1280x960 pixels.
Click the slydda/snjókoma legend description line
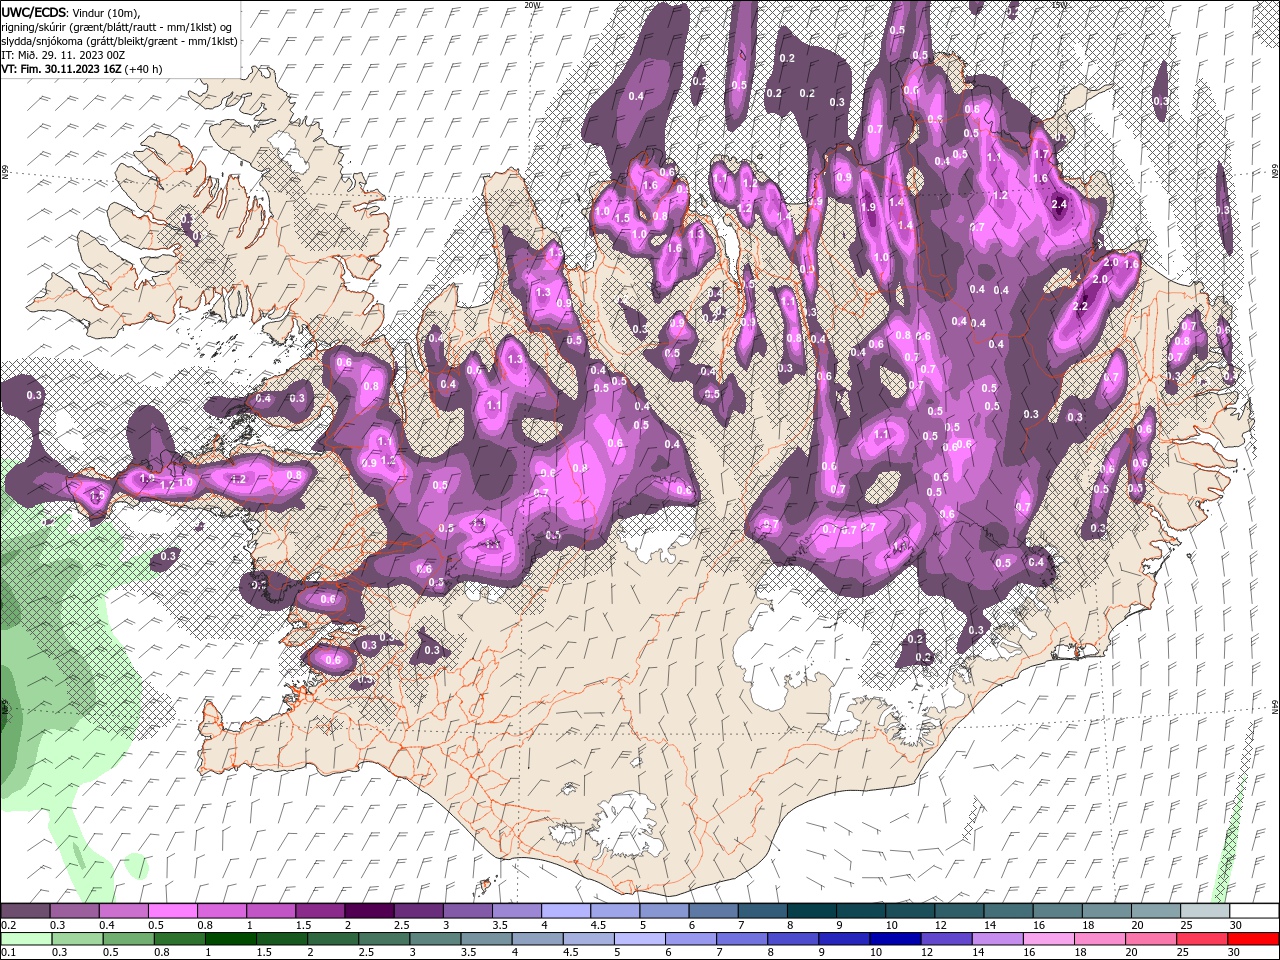click(x=119, y=41)
